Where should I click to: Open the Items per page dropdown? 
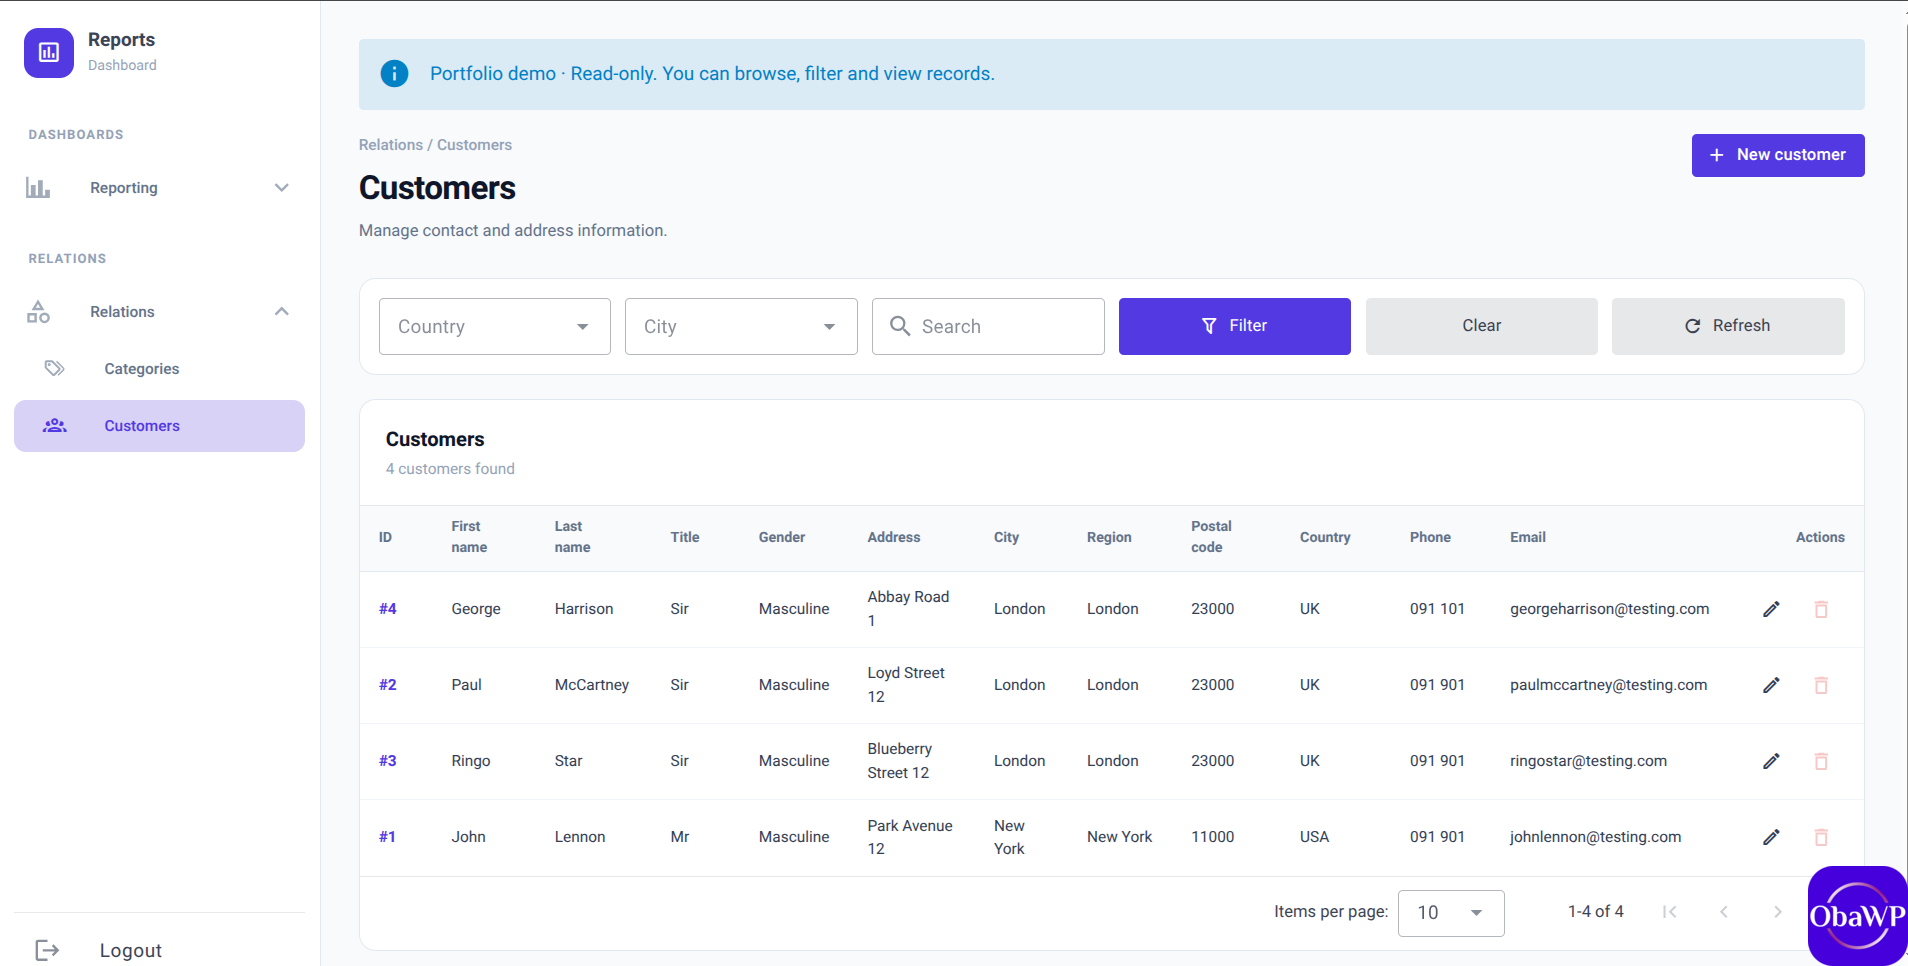(1451, 913)
